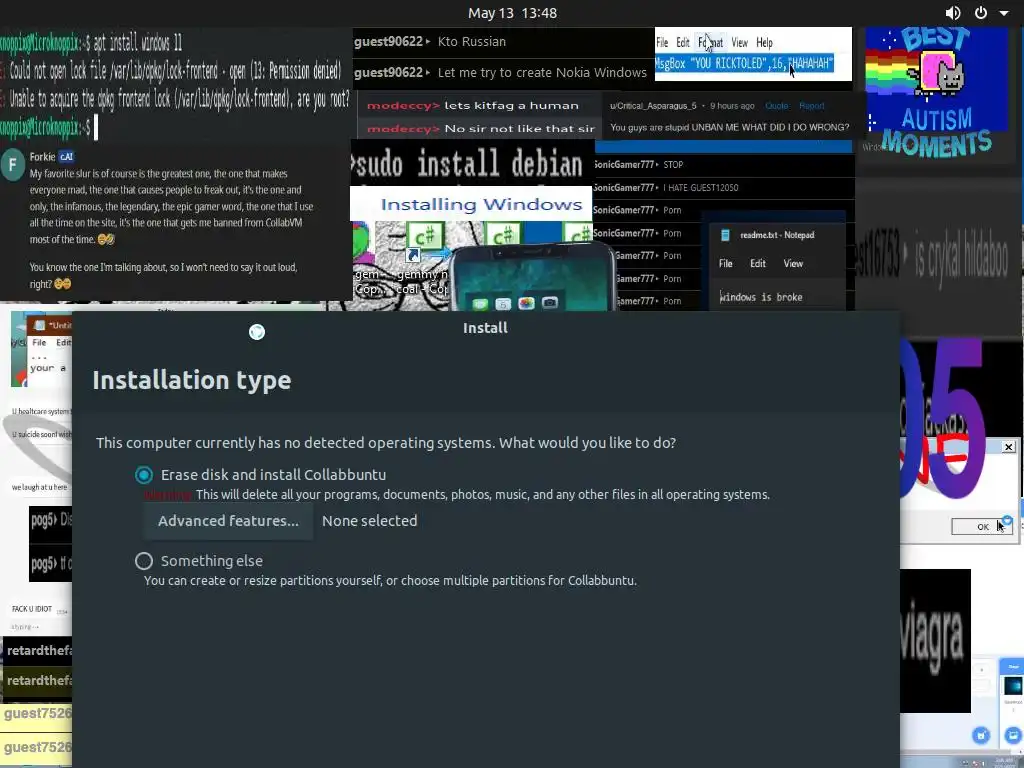Select the Something else radio option
The image size is (1024, 768).
point(144,561)
